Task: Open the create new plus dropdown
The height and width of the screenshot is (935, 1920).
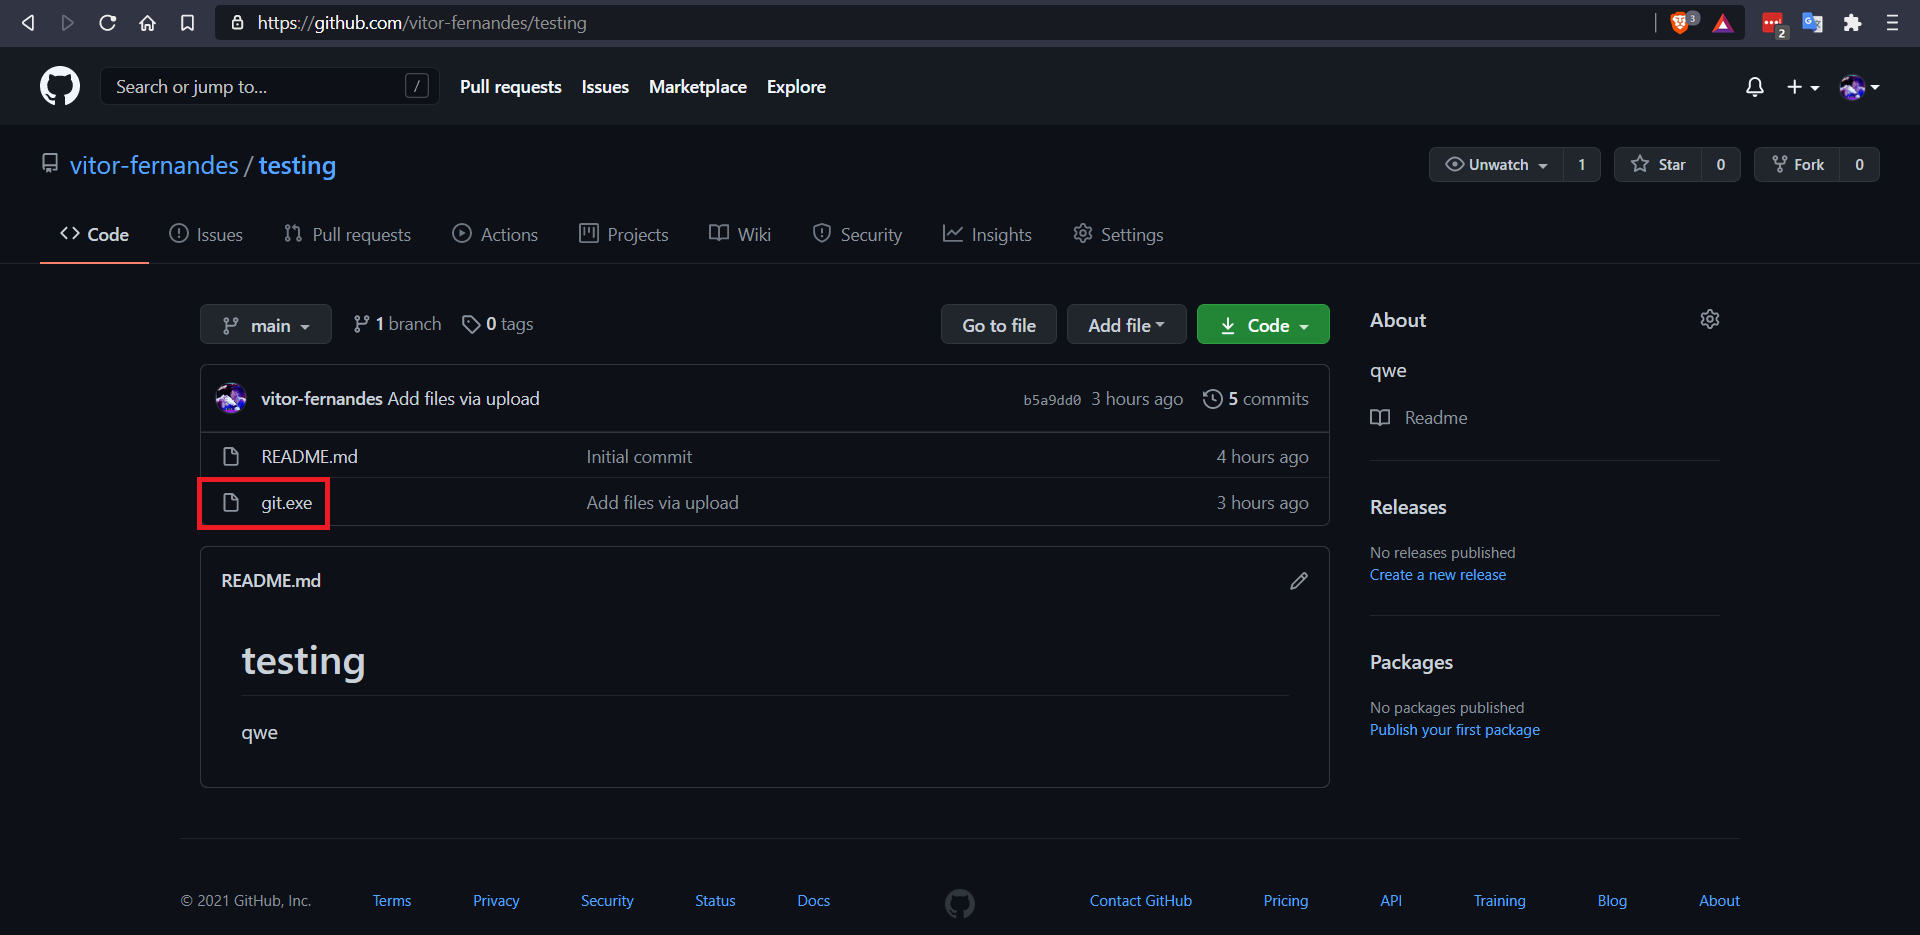Action: click(x=1802, y=87)
